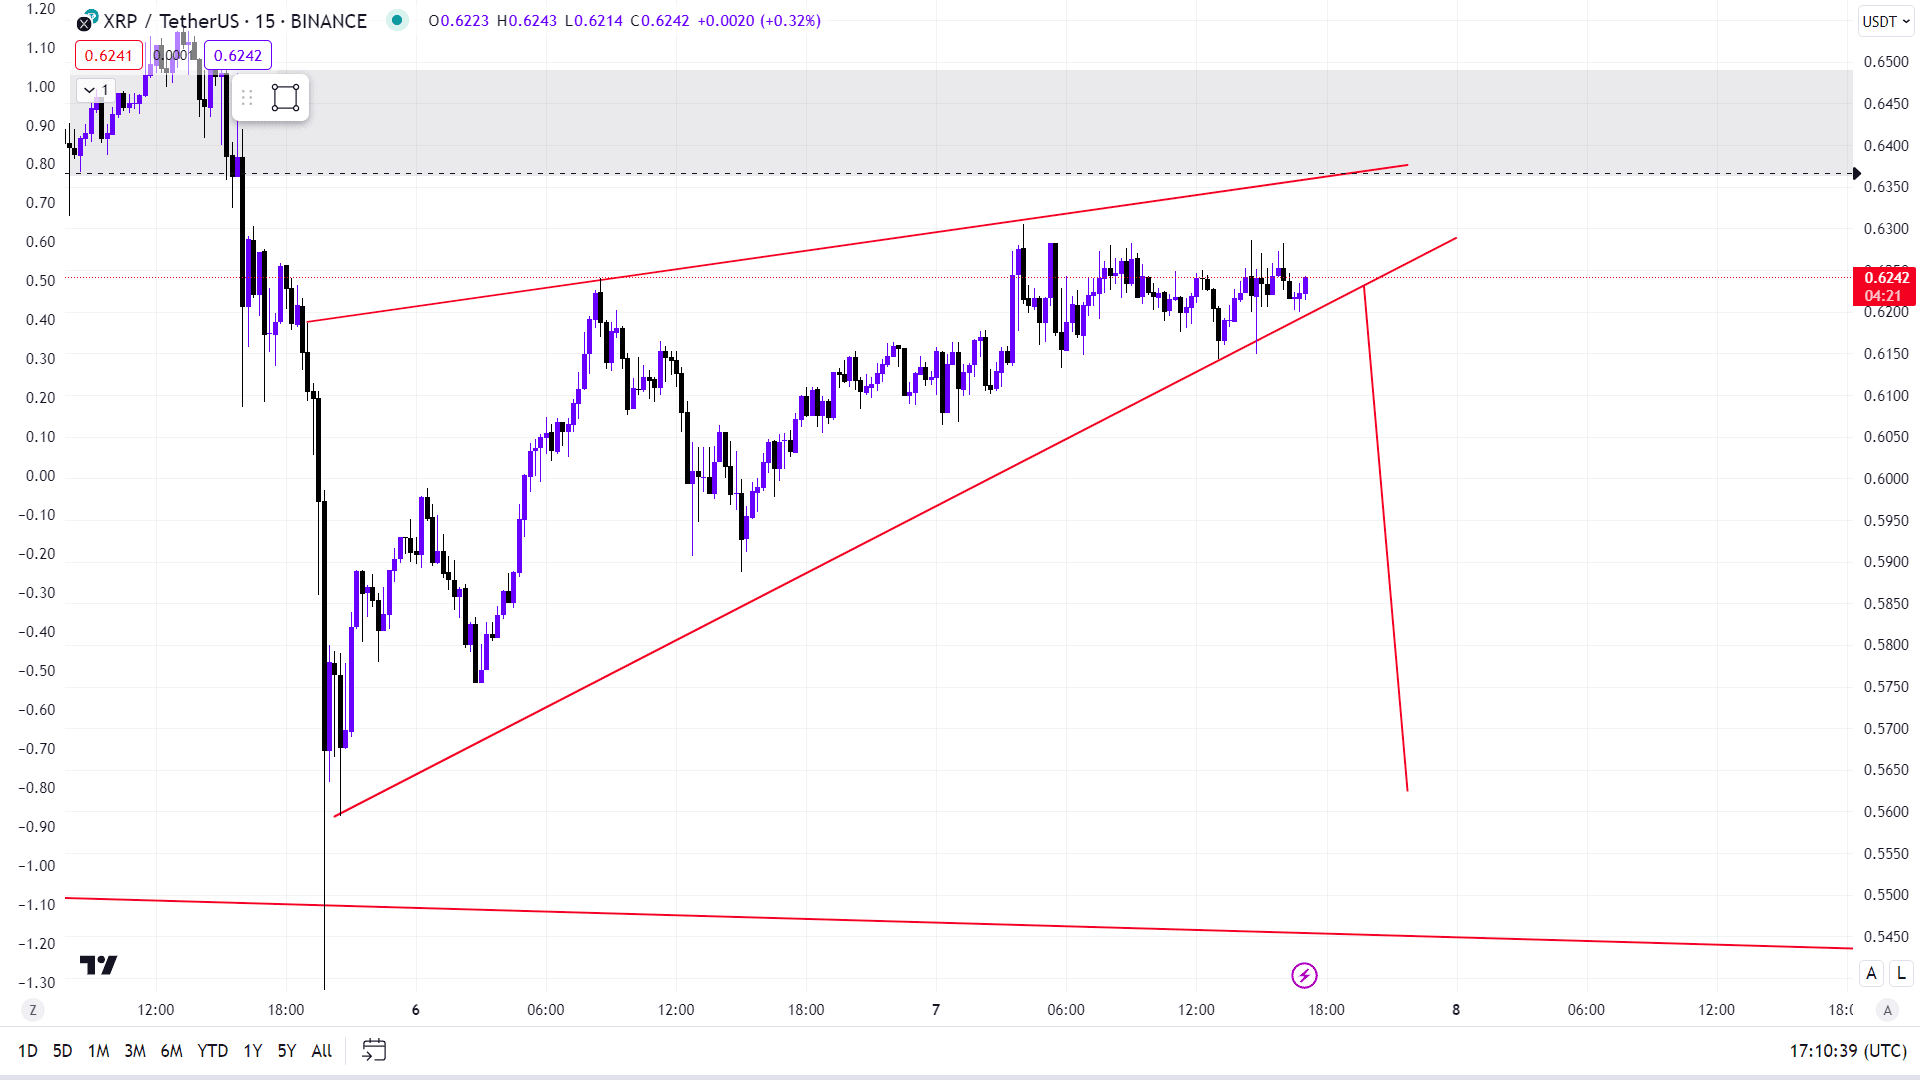Click the red 0.6241 sell price button
The image size is (1920, 1080).
click(109, 55)
